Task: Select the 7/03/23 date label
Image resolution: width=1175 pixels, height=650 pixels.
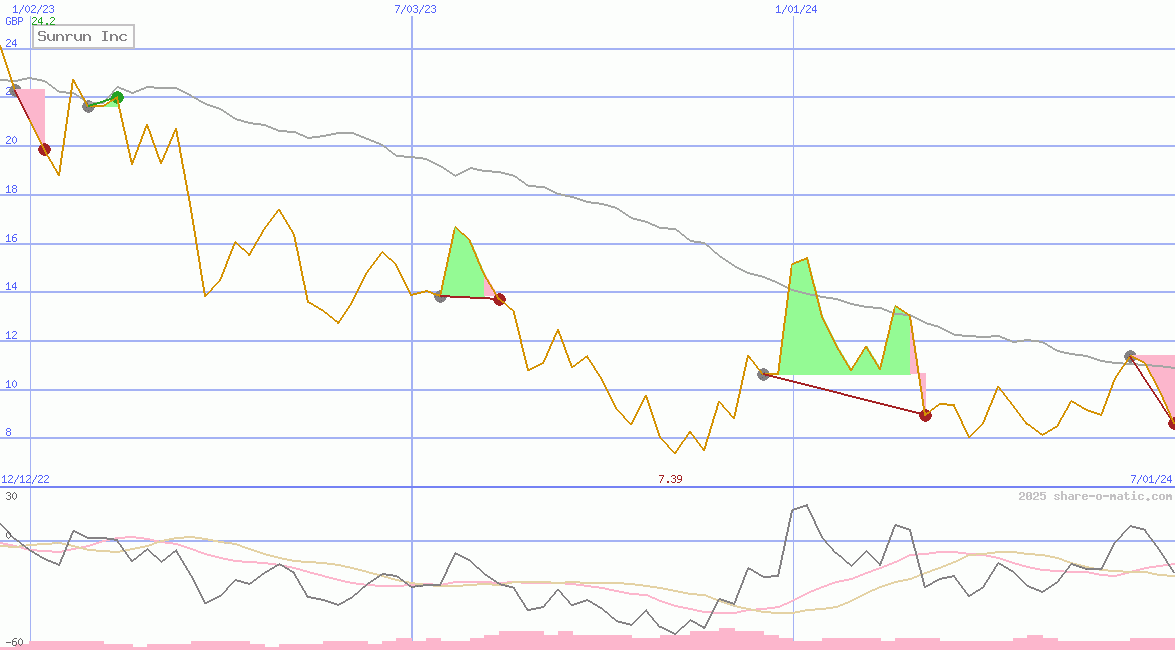Action: click(x=416, y=9)
